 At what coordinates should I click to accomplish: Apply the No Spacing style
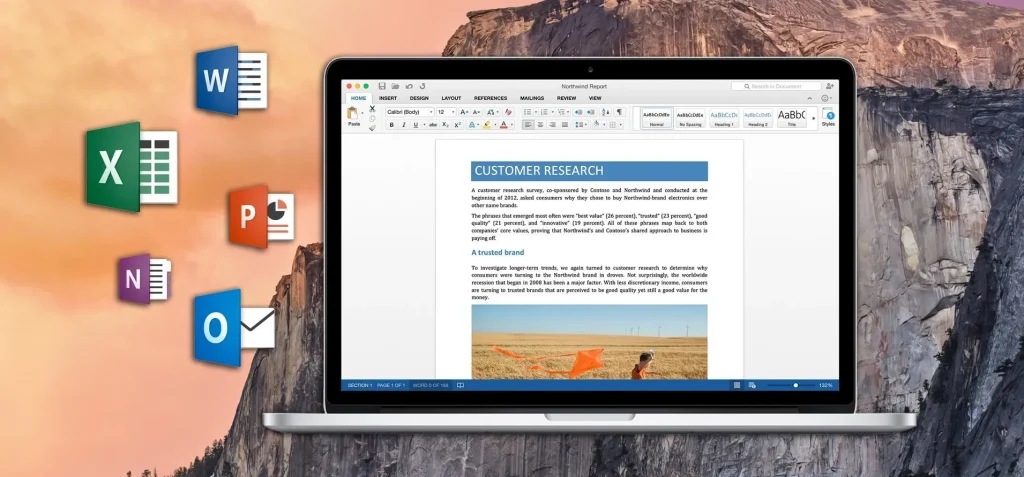(690, 118)
